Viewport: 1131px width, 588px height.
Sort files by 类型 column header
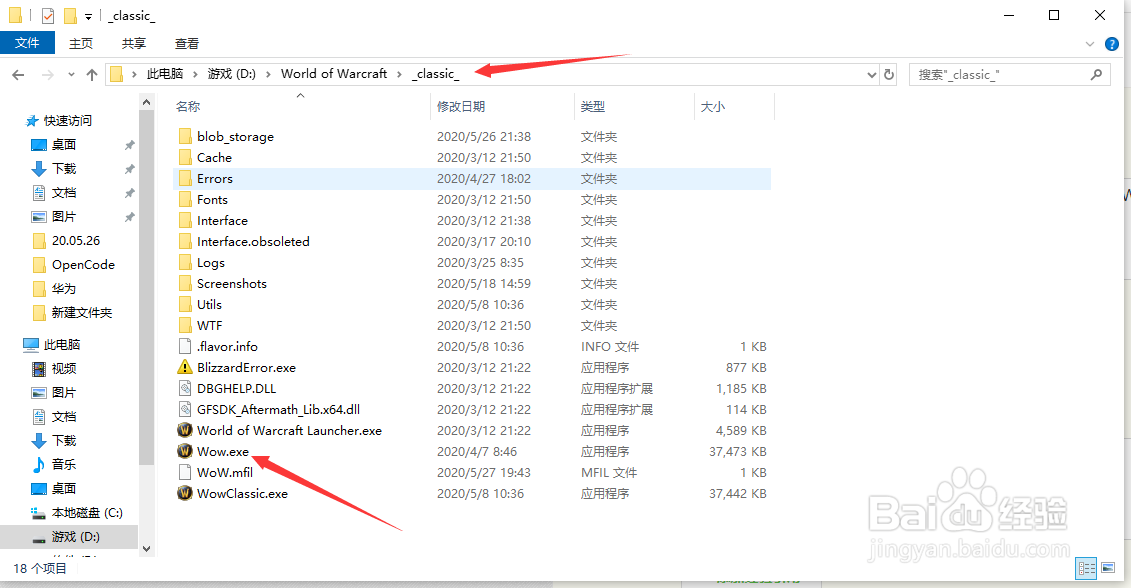pyautogui.click(x=593, y=107)
